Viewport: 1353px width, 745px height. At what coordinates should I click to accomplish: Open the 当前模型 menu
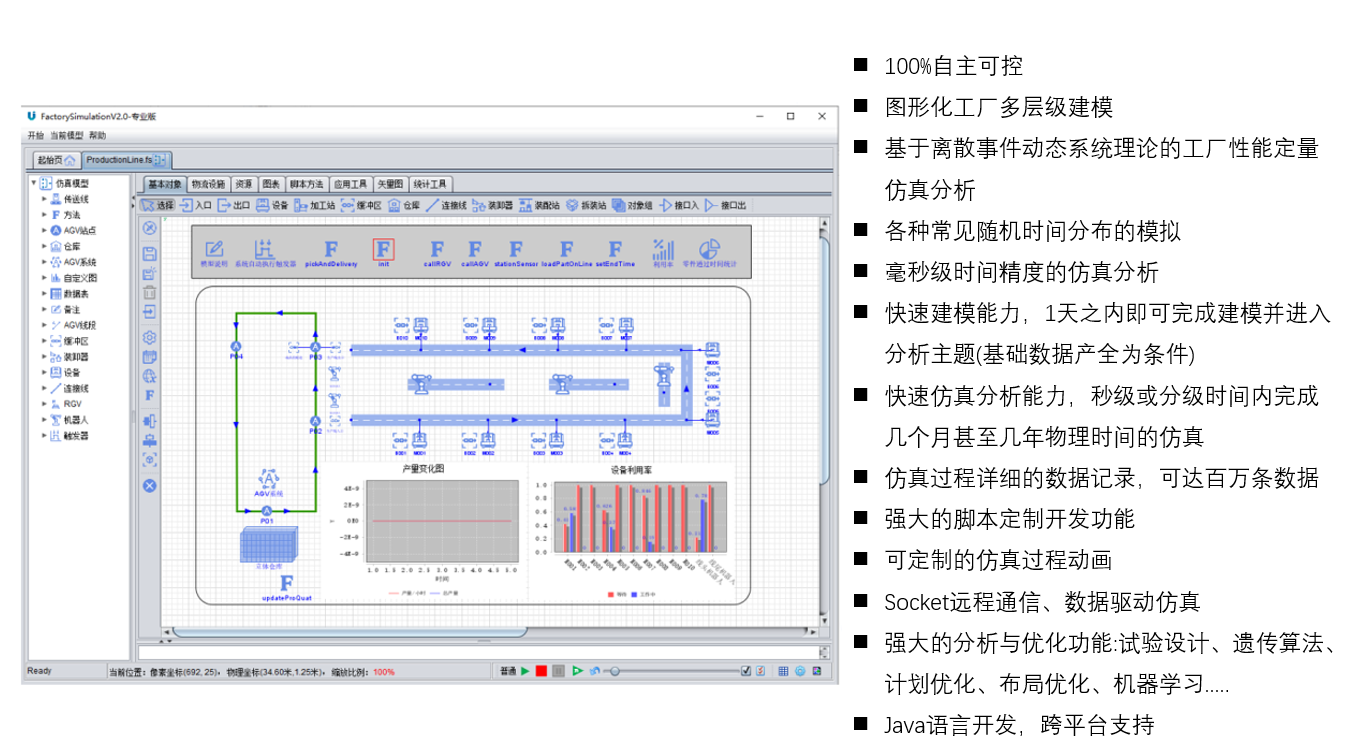click(66, 135)
